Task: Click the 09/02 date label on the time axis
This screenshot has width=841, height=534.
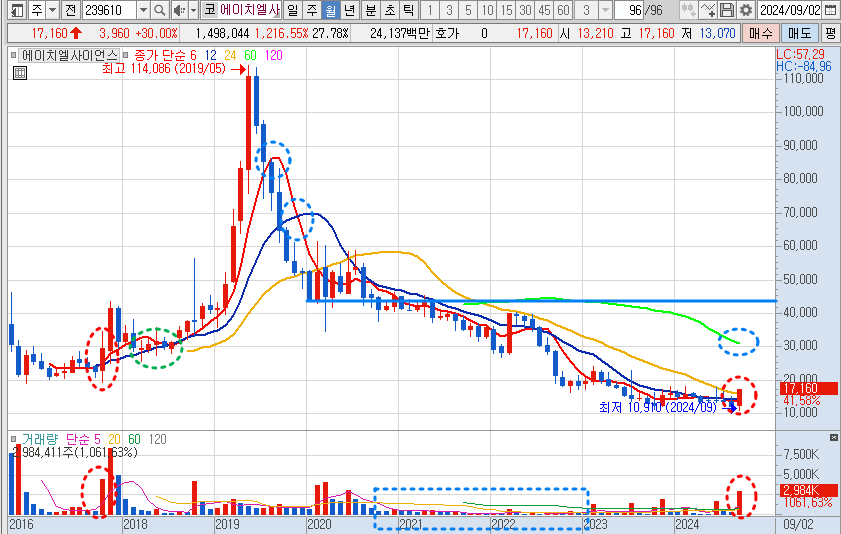Action: 798,524
